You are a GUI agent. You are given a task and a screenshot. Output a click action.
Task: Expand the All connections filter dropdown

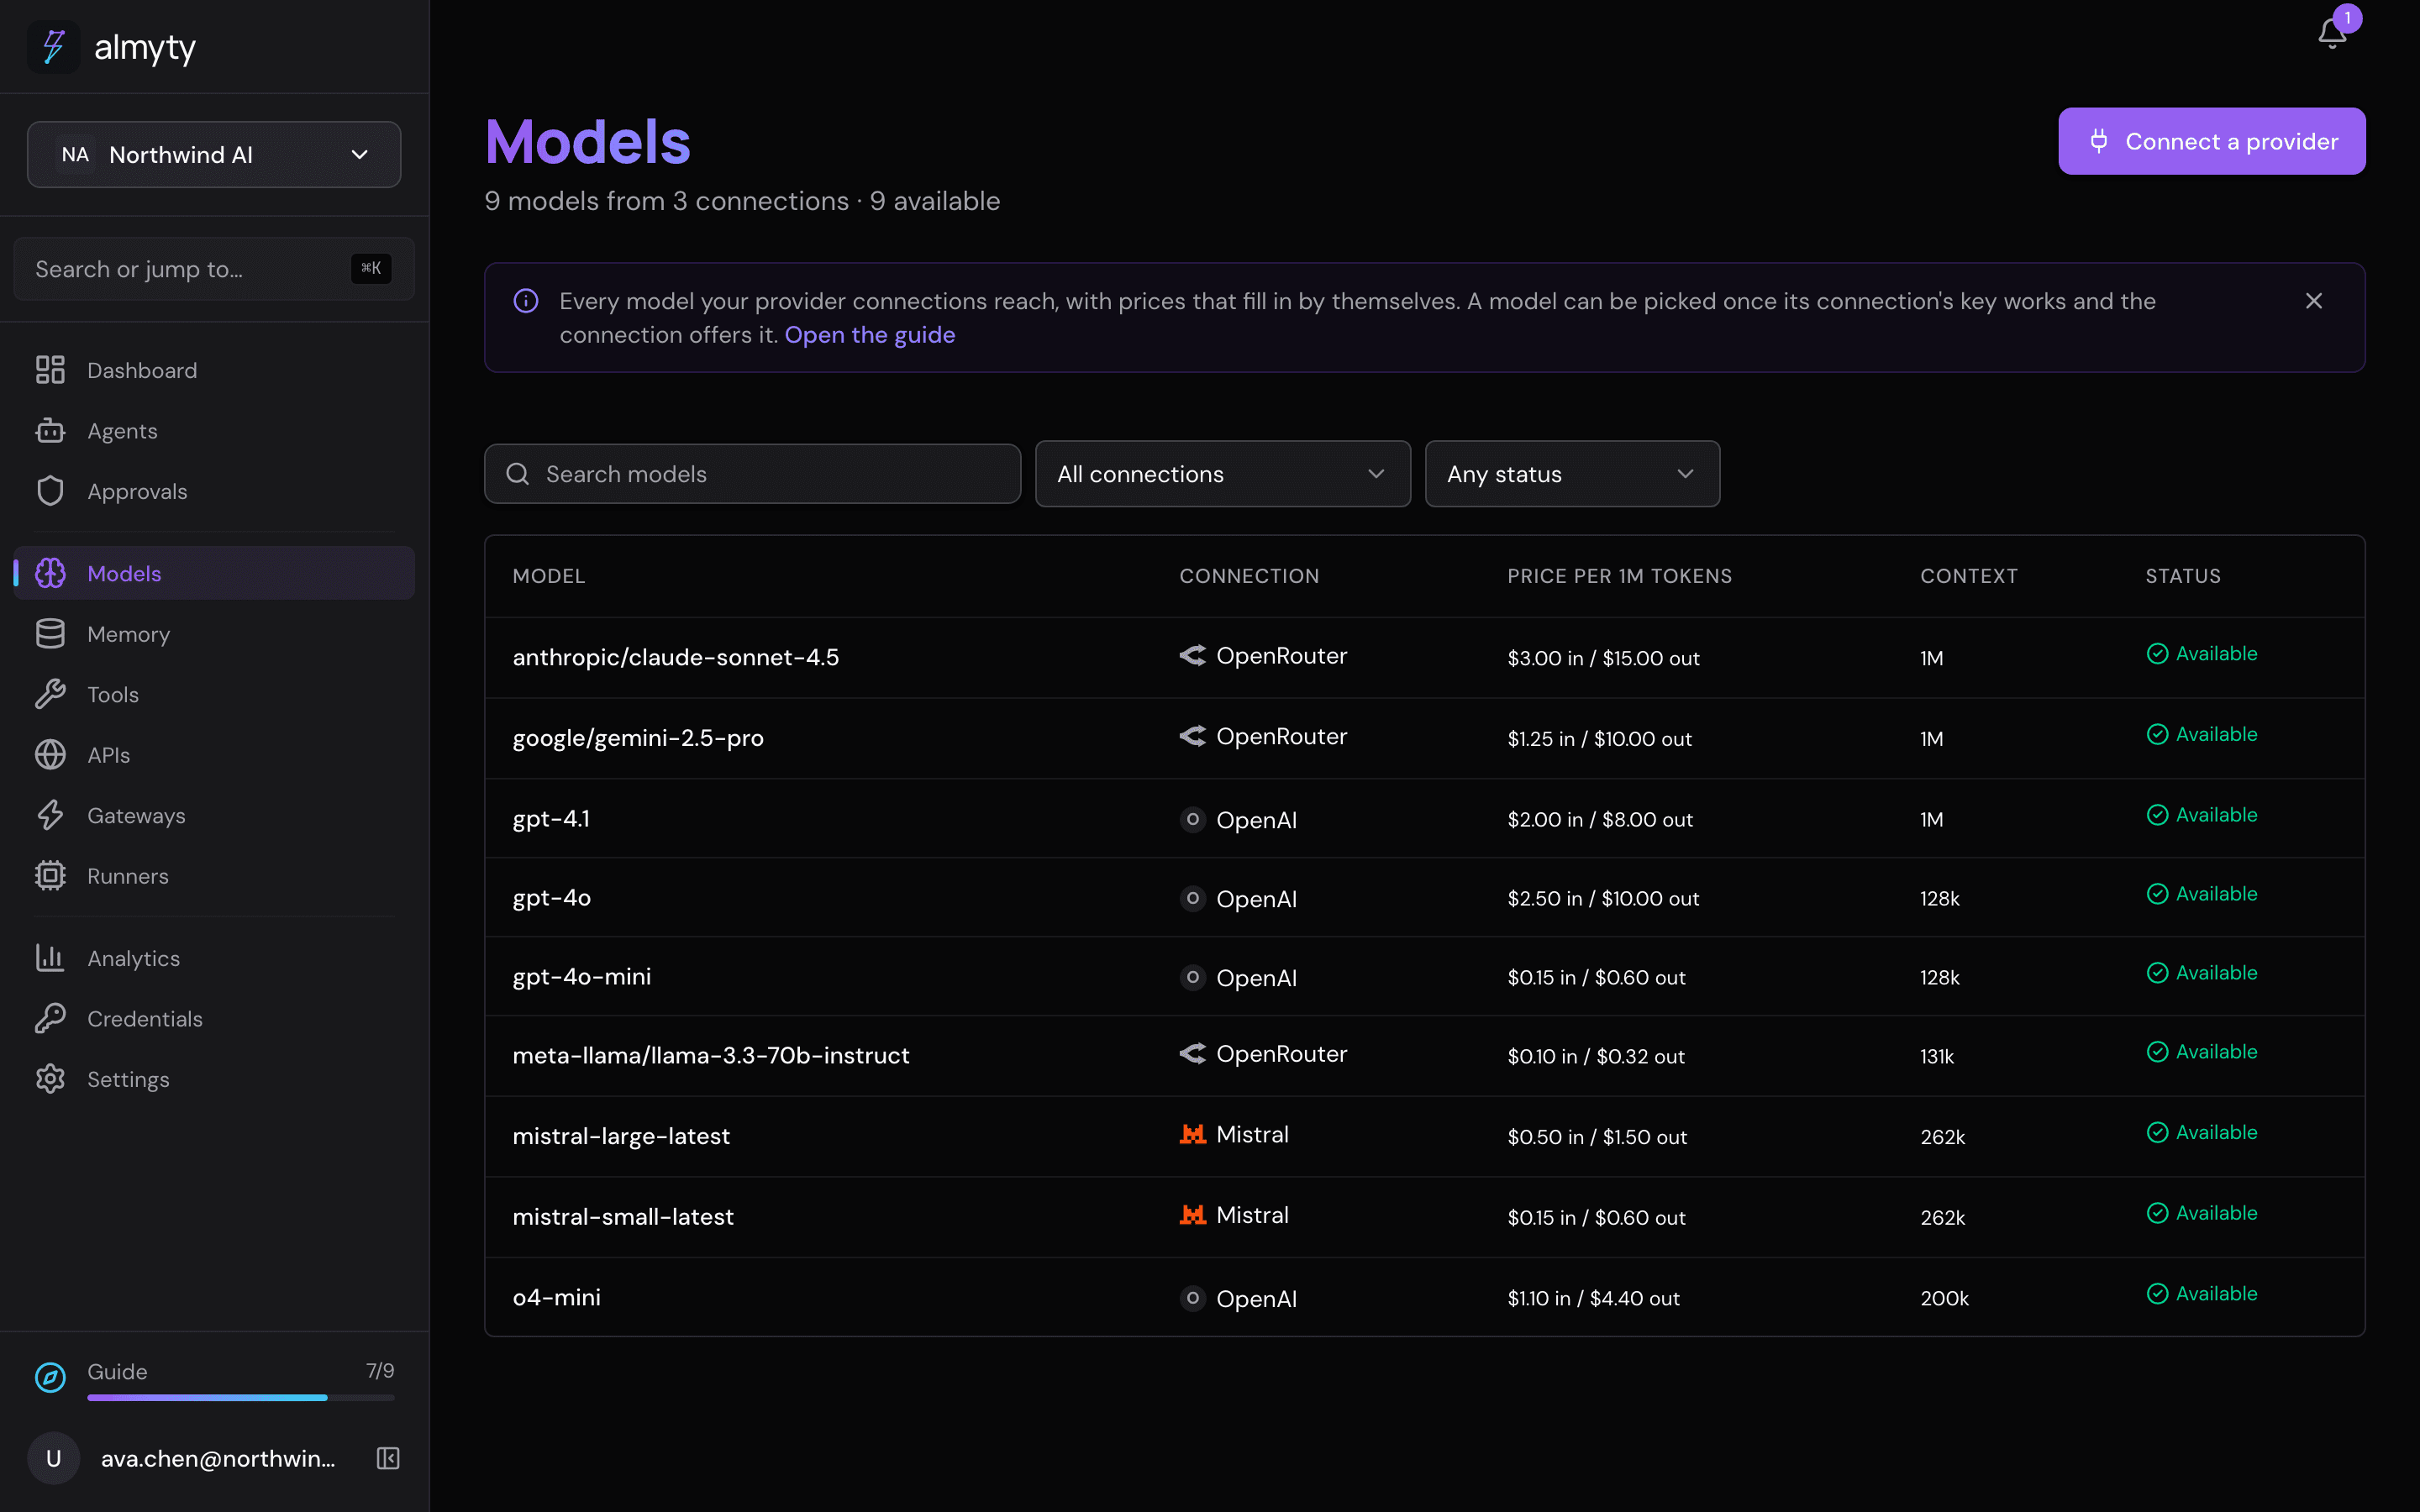click(1222, 474)
